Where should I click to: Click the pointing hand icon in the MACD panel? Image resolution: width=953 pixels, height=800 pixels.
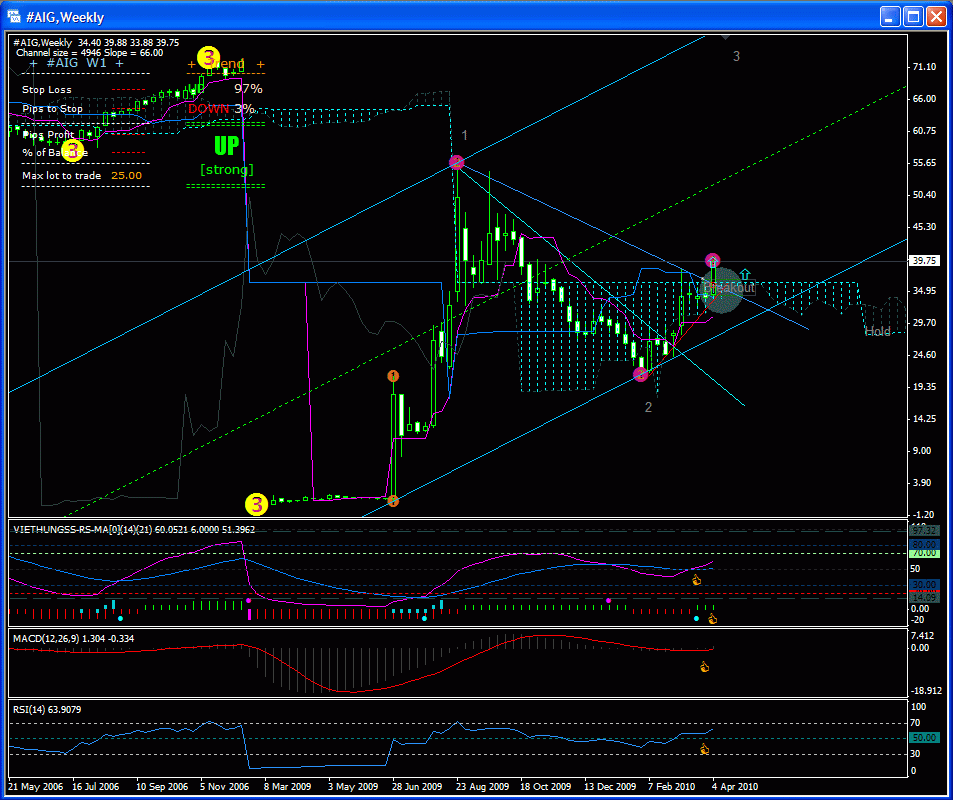click(704, 667)
